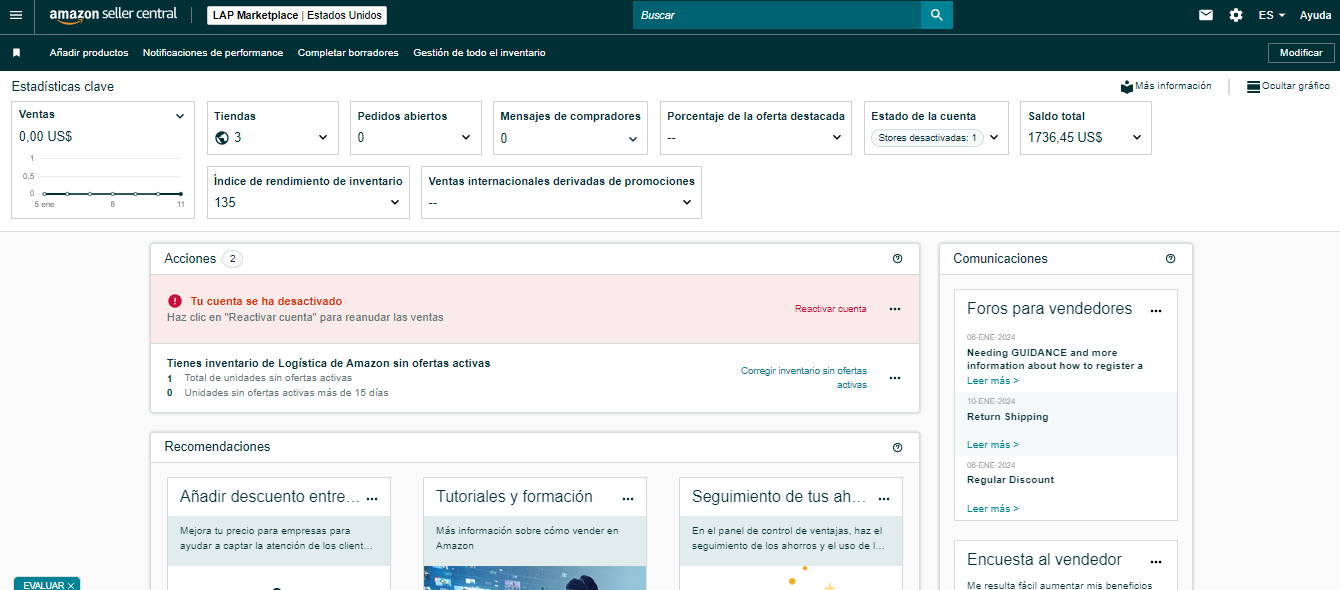Click the inventory index value 135
This screenshot has width=1340, height=590.
[225, 203]
